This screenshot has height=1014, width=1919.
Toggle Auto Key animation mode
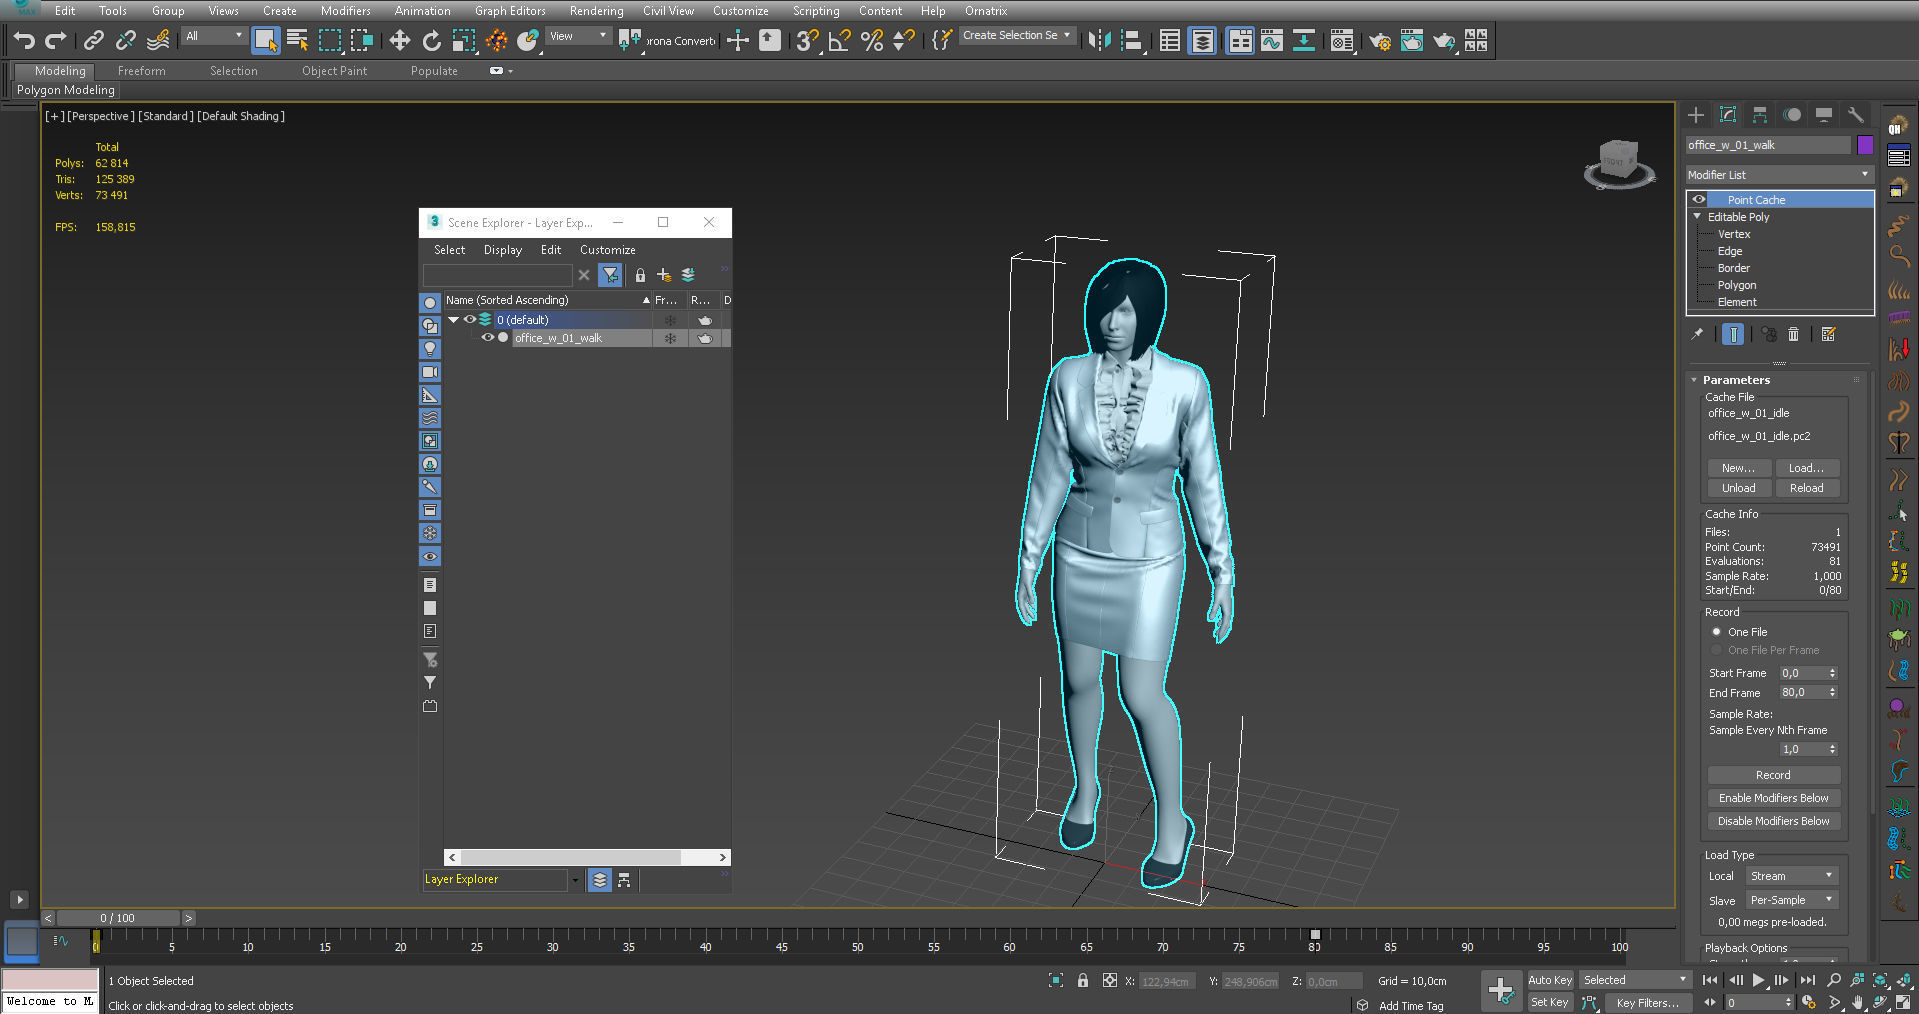click(x=1550, y=980)
